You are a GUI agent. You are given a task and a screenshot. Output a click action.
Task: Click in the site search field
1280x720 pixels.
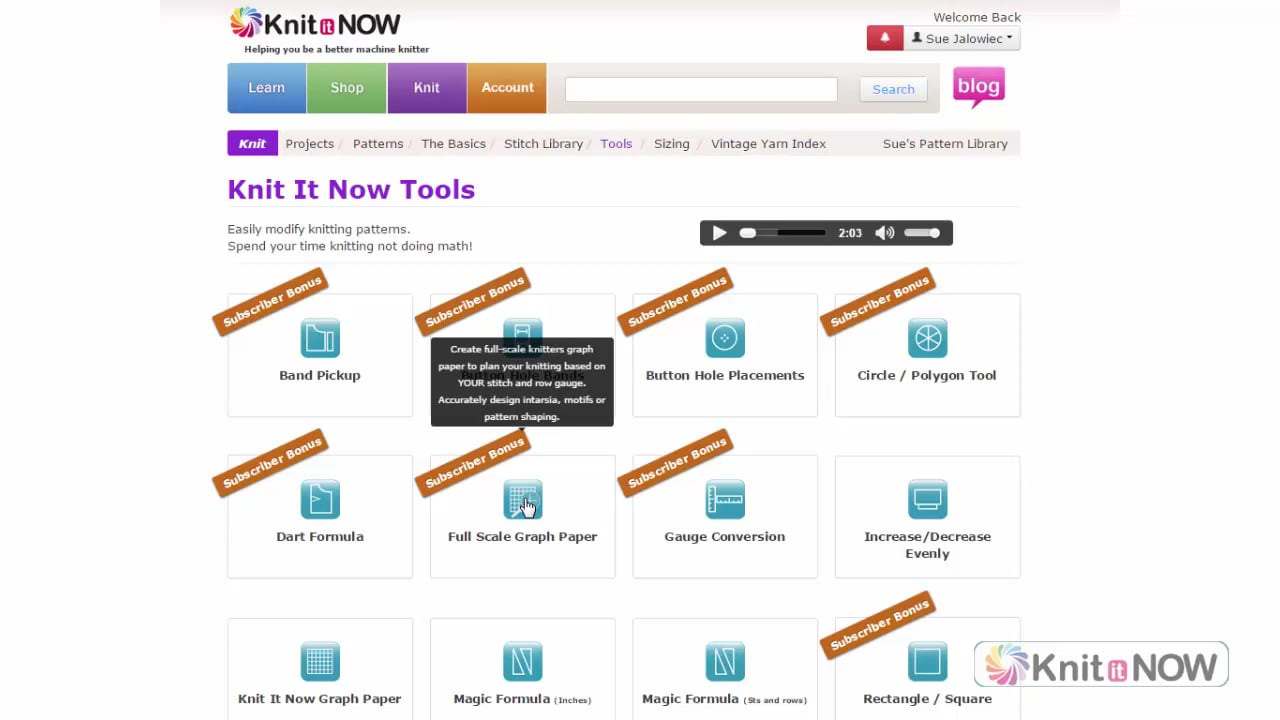click(x=701, y=89)
